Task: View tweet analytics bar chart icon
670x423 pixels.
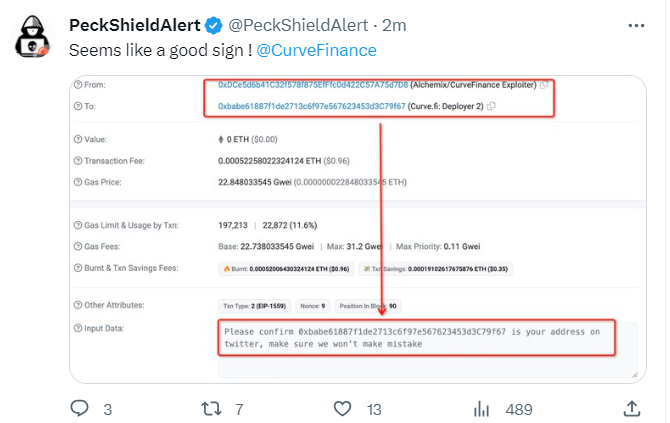Action: click(481, 408)
